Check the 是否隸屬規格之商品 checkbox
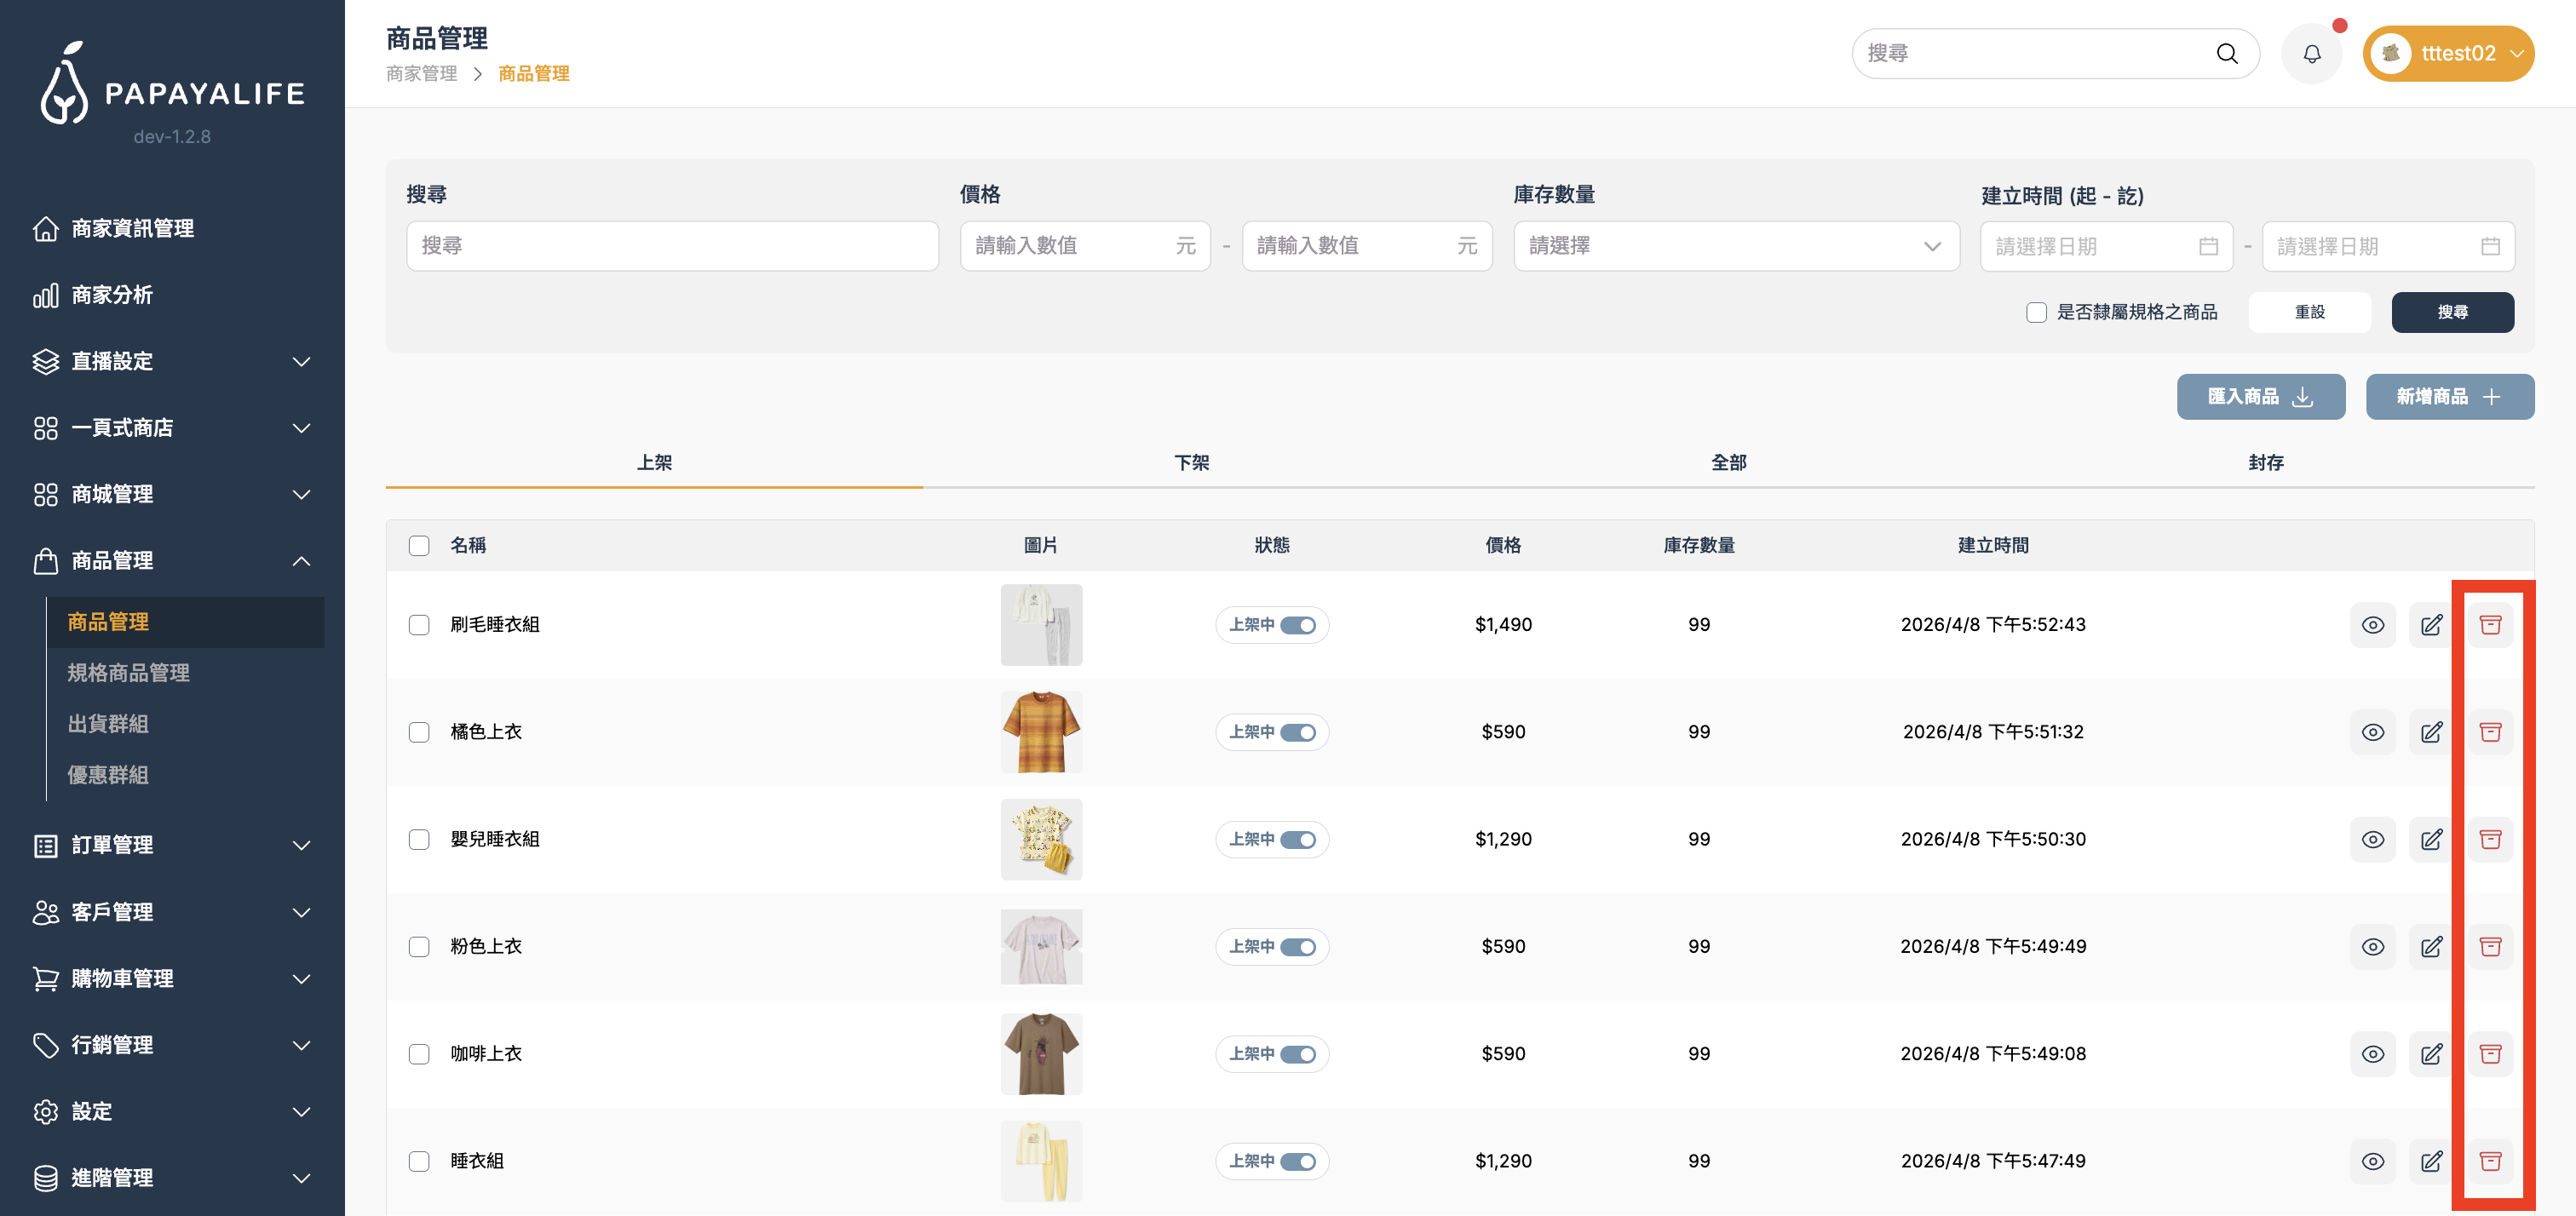This screenshot has height=1216, width=2576. 2036,312
